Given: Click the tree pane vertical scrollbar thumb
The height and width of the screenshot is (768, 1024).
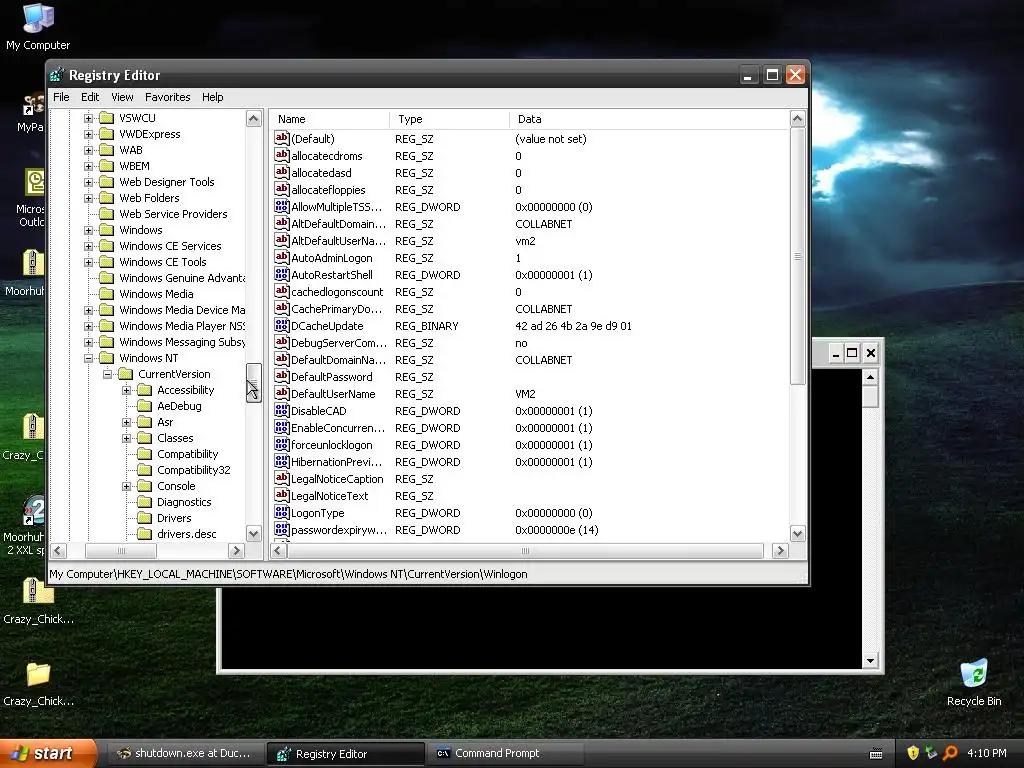Looking at the screenshot, I should click(253, 383).
